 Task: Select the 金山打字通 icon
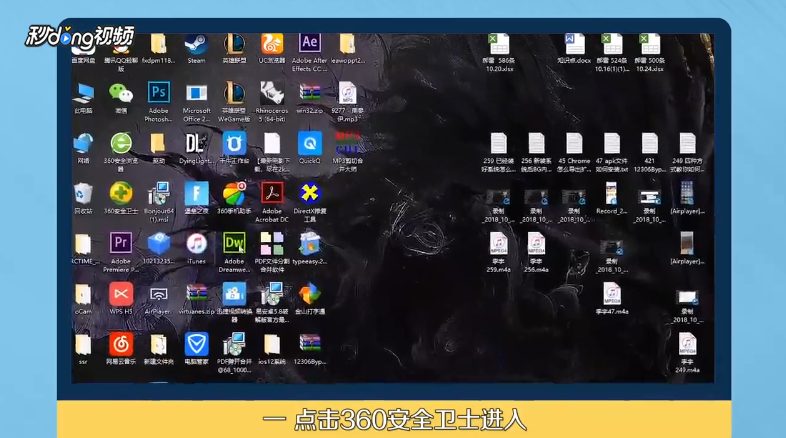(310, 294)
